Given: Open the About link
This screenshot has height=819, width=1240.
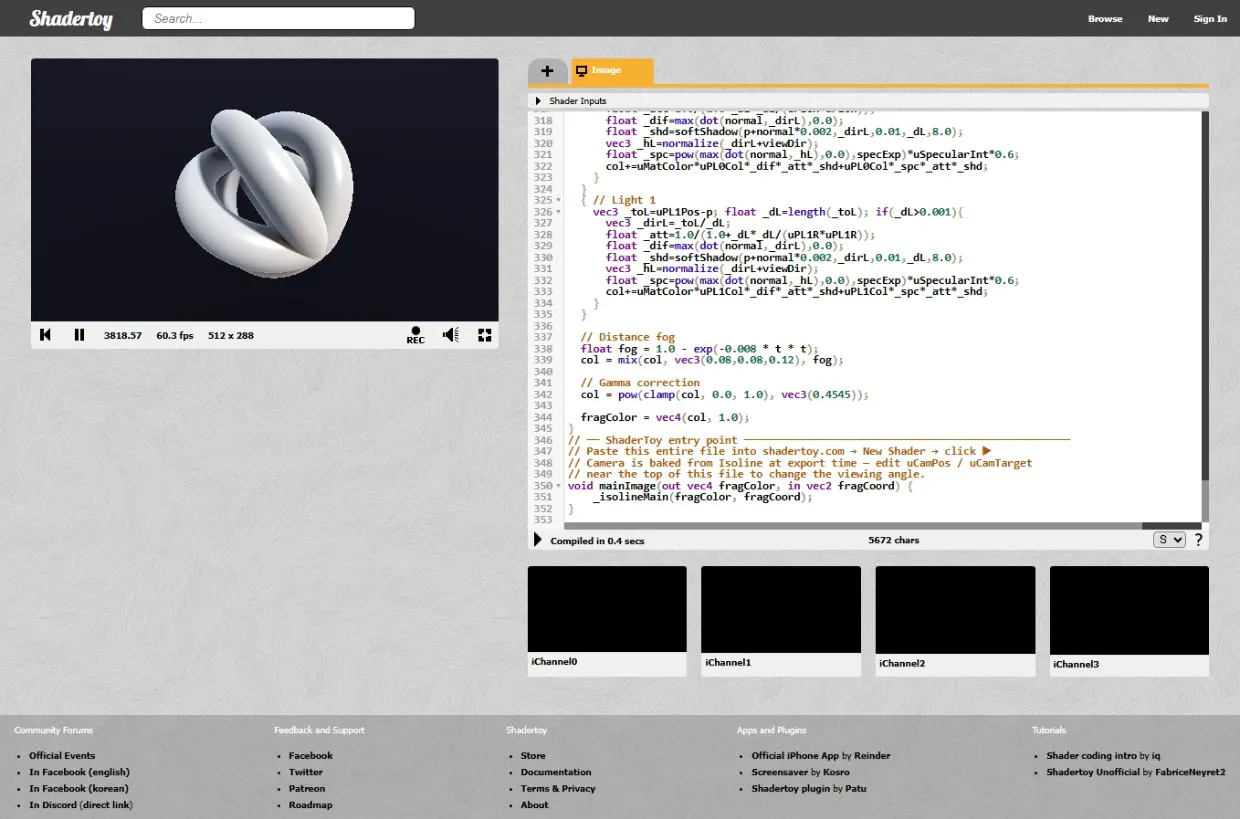Looking at the screenshot, I should point(534,805).
